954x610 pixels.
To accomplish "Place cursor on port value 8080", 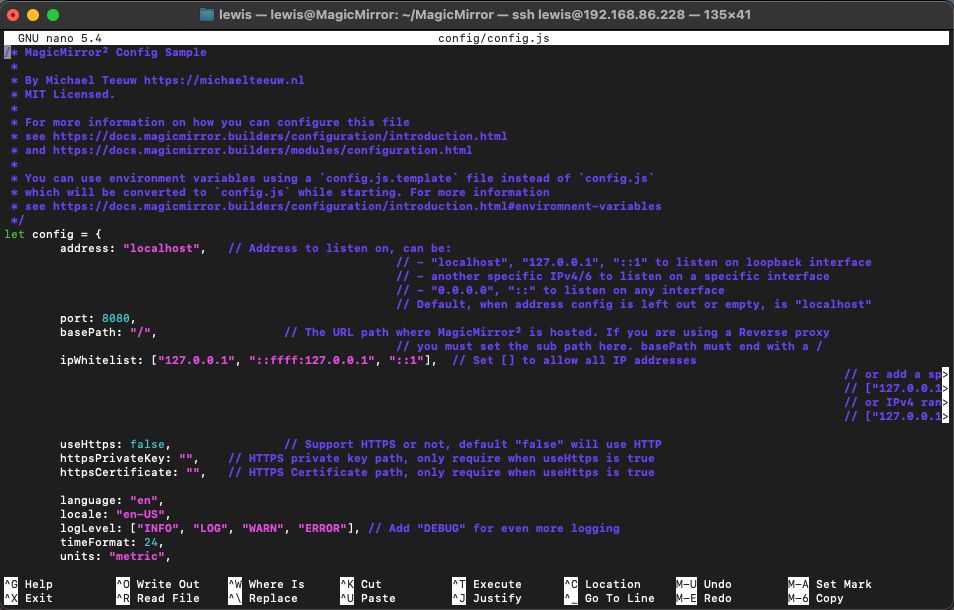I will (116, 318).
